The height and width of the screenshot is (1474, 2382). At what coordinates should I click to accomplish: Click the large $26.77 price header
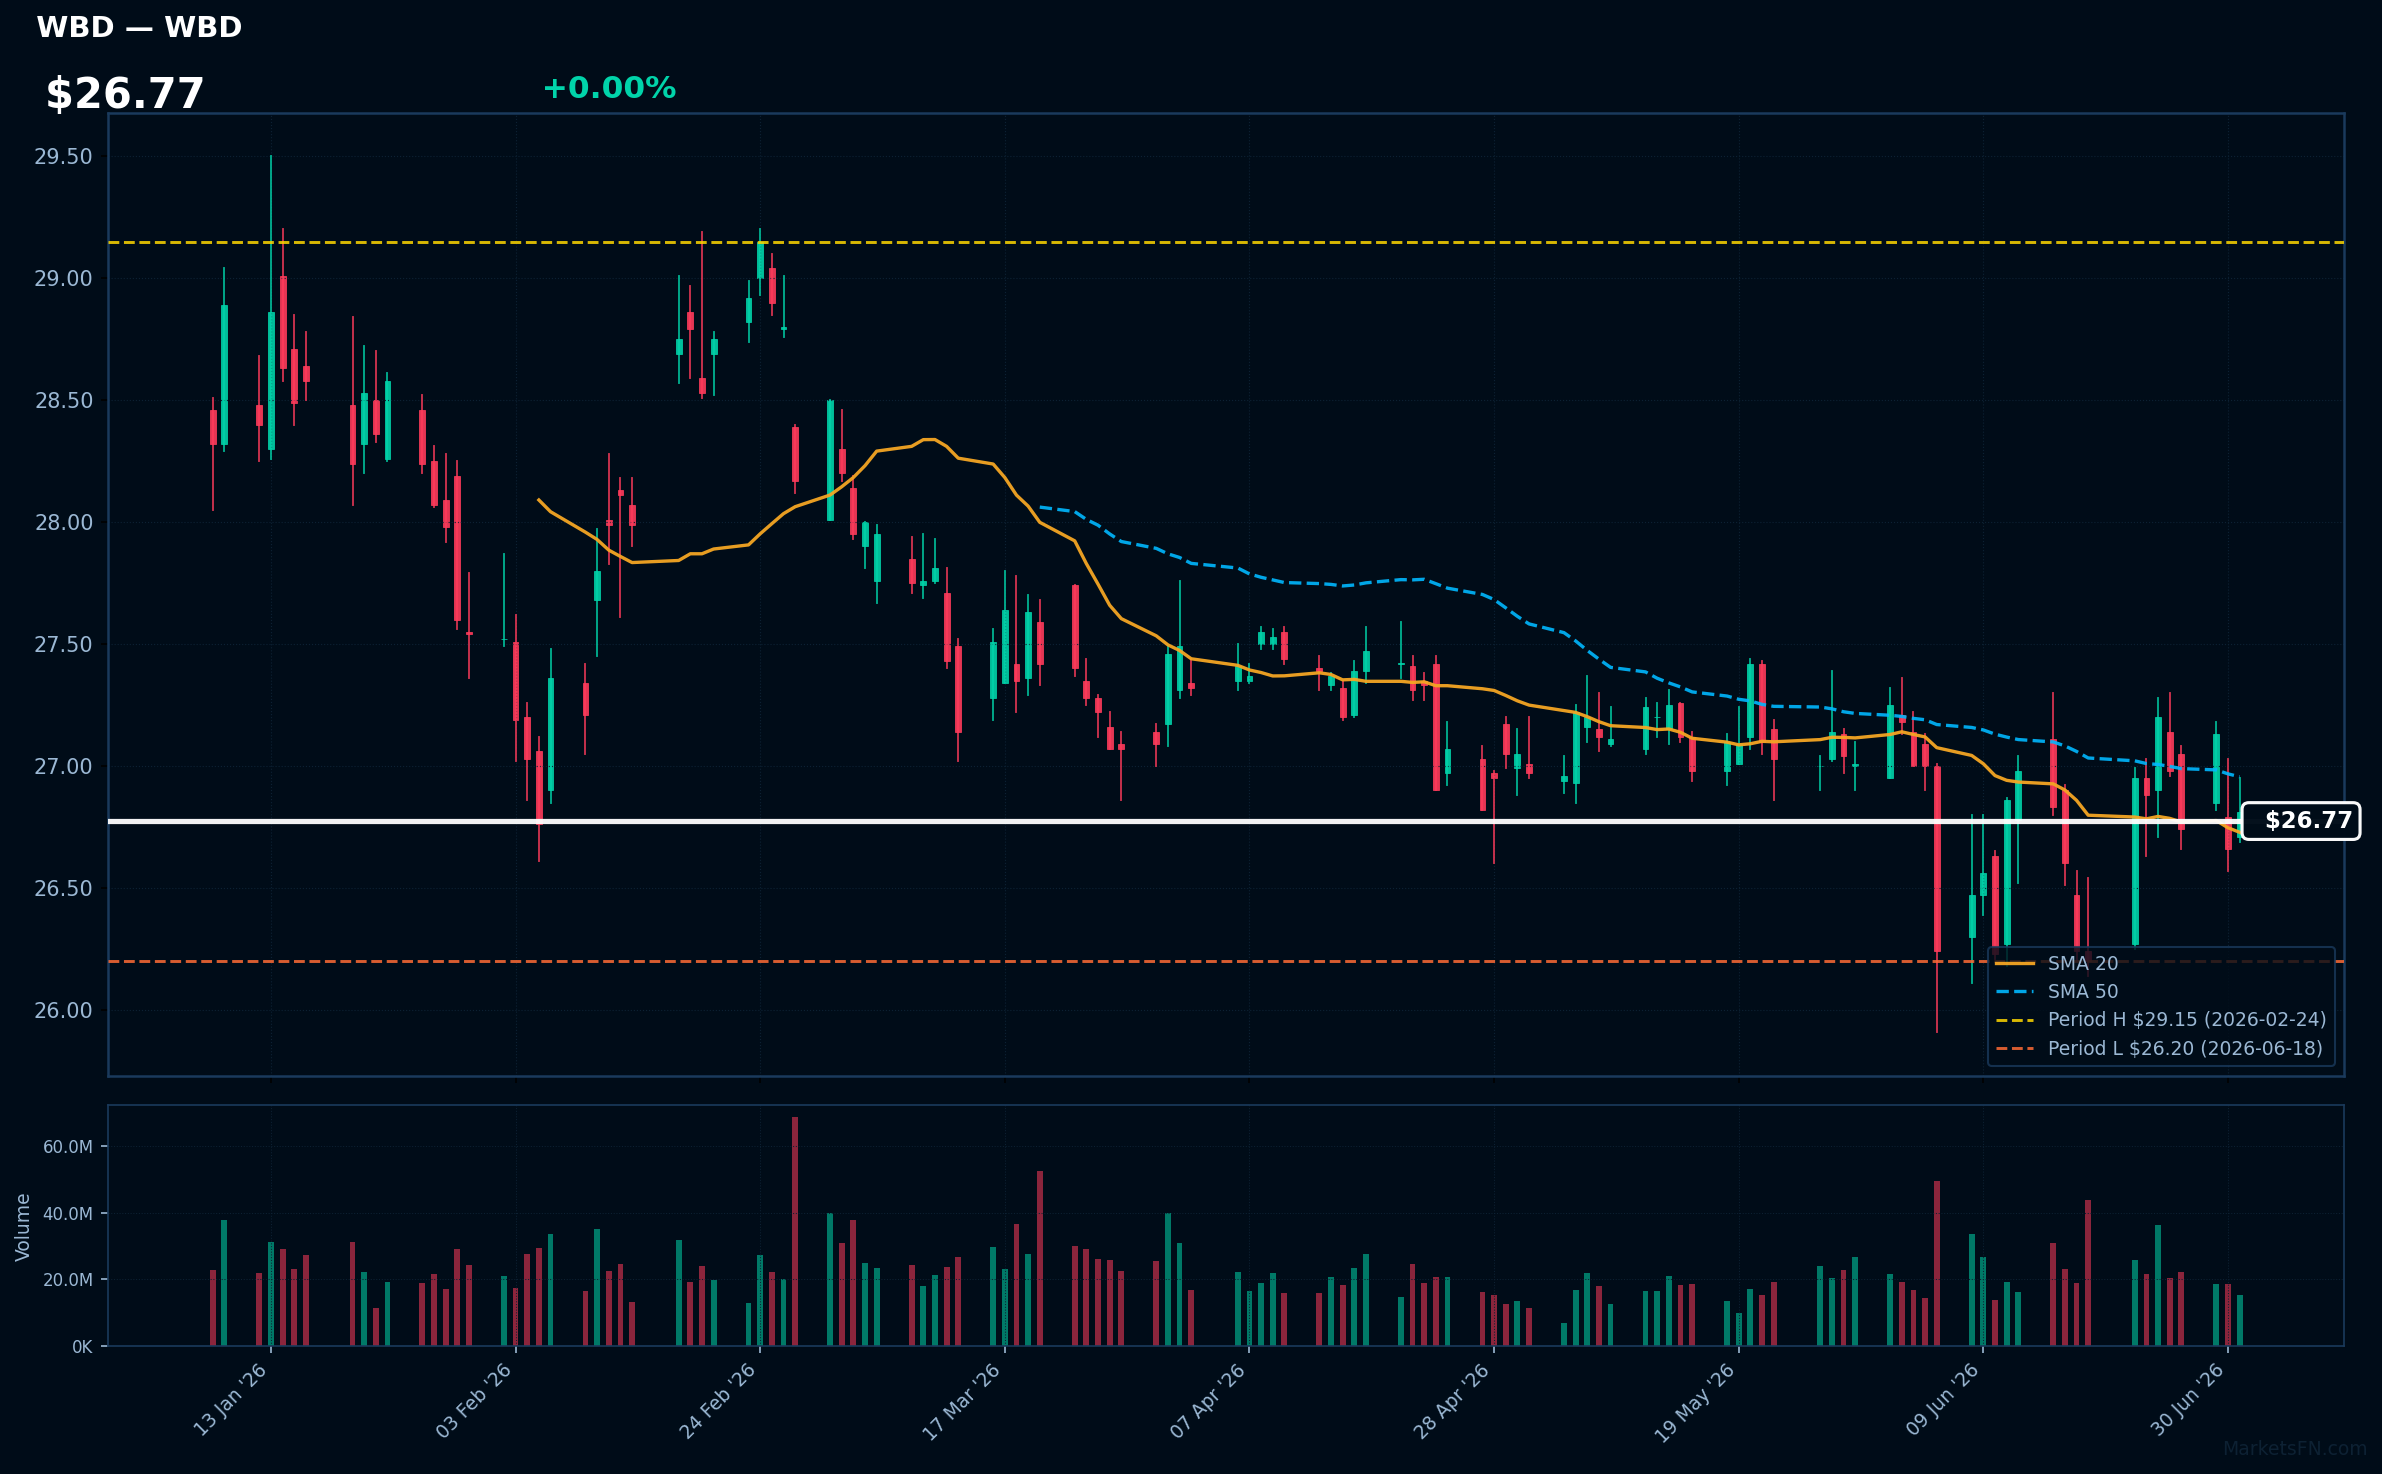pyautogui.click(x=125, y=94)
